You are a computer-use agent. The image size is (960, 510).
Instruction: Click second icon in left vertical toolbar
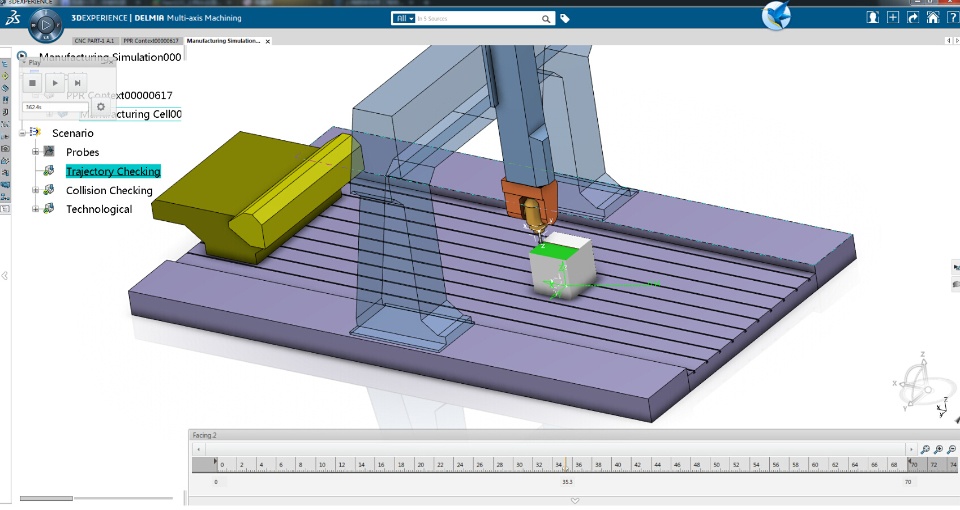[x=5, y=76]
